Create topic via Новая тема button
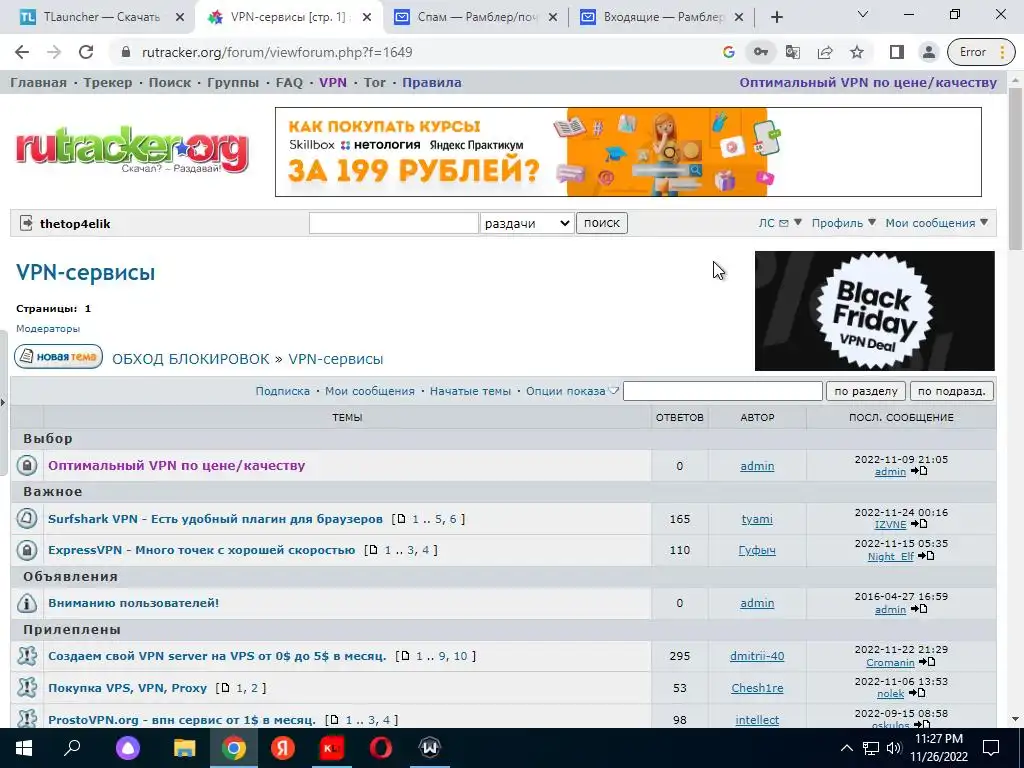 point(58,357)
